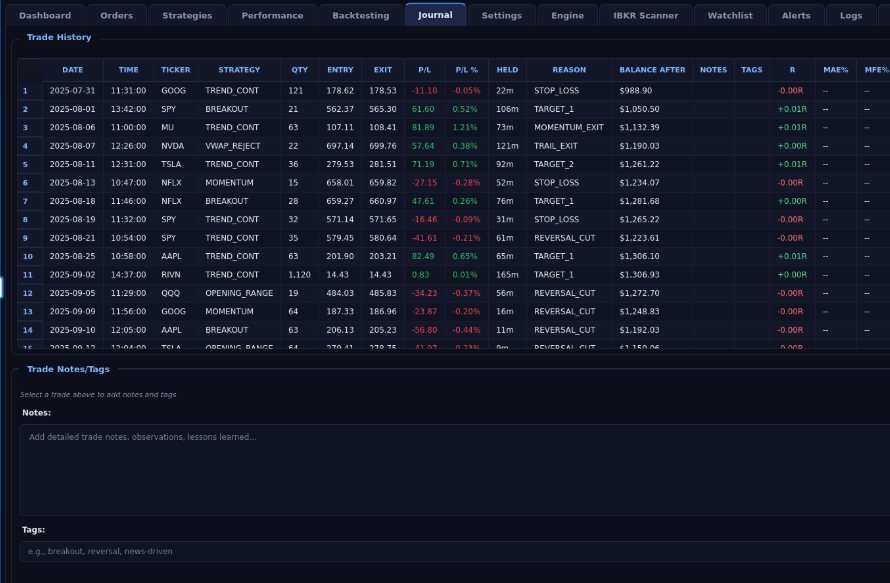Sort by the P/L % column header
This screenshot has height=583, width=890.
pos(467,70)
